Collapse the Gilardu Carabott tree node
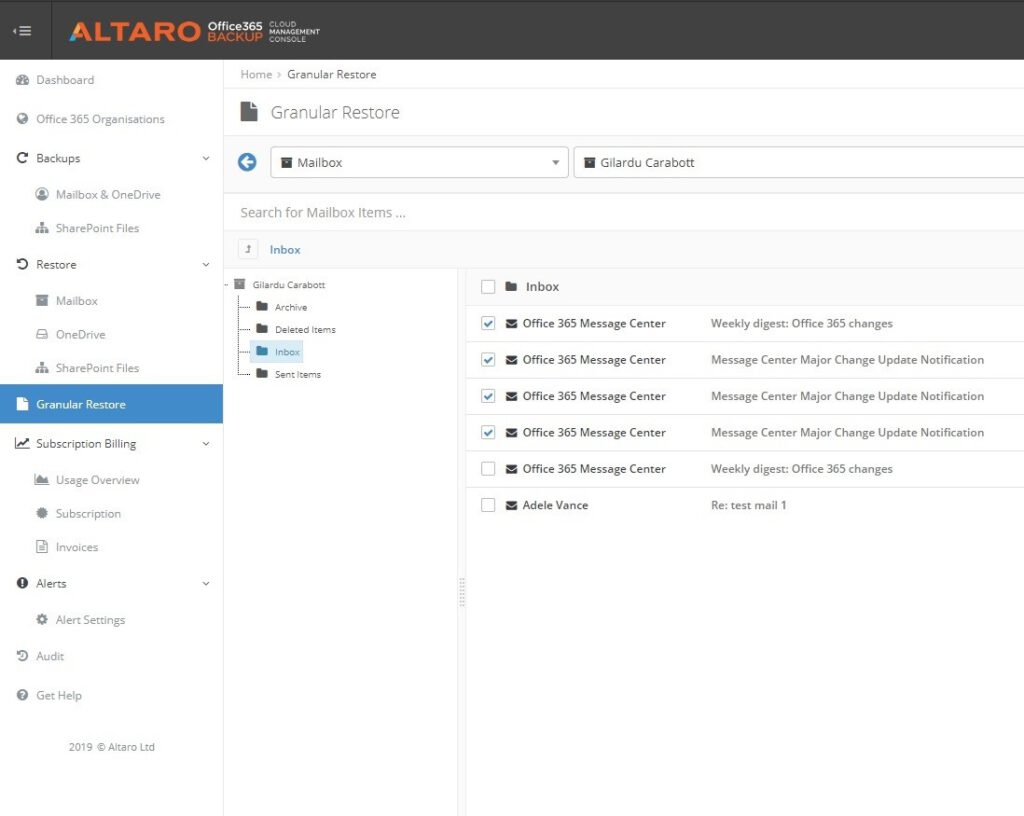 coord(227,285)
